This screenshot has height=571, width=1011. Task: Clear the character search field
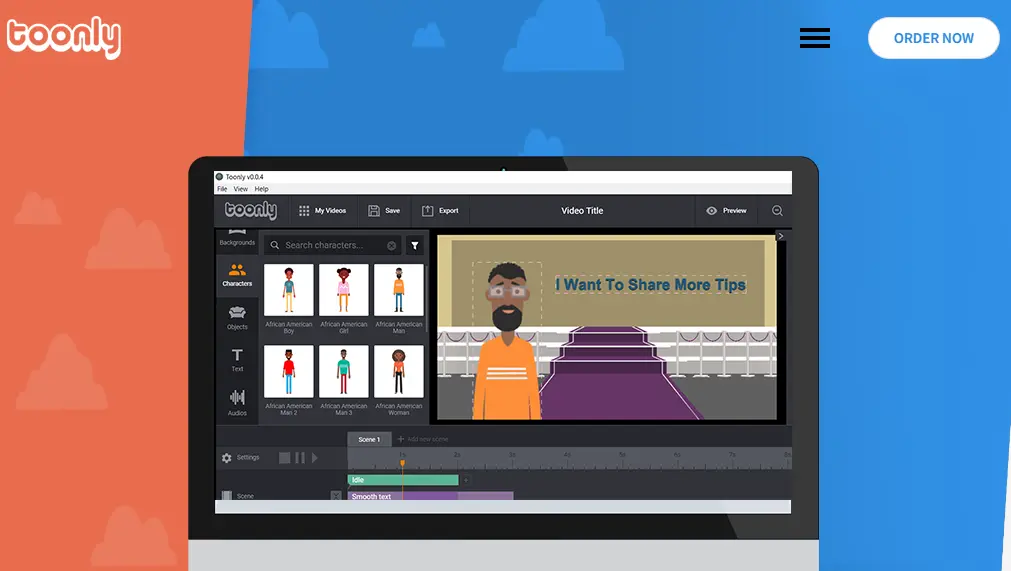point(392,245)
